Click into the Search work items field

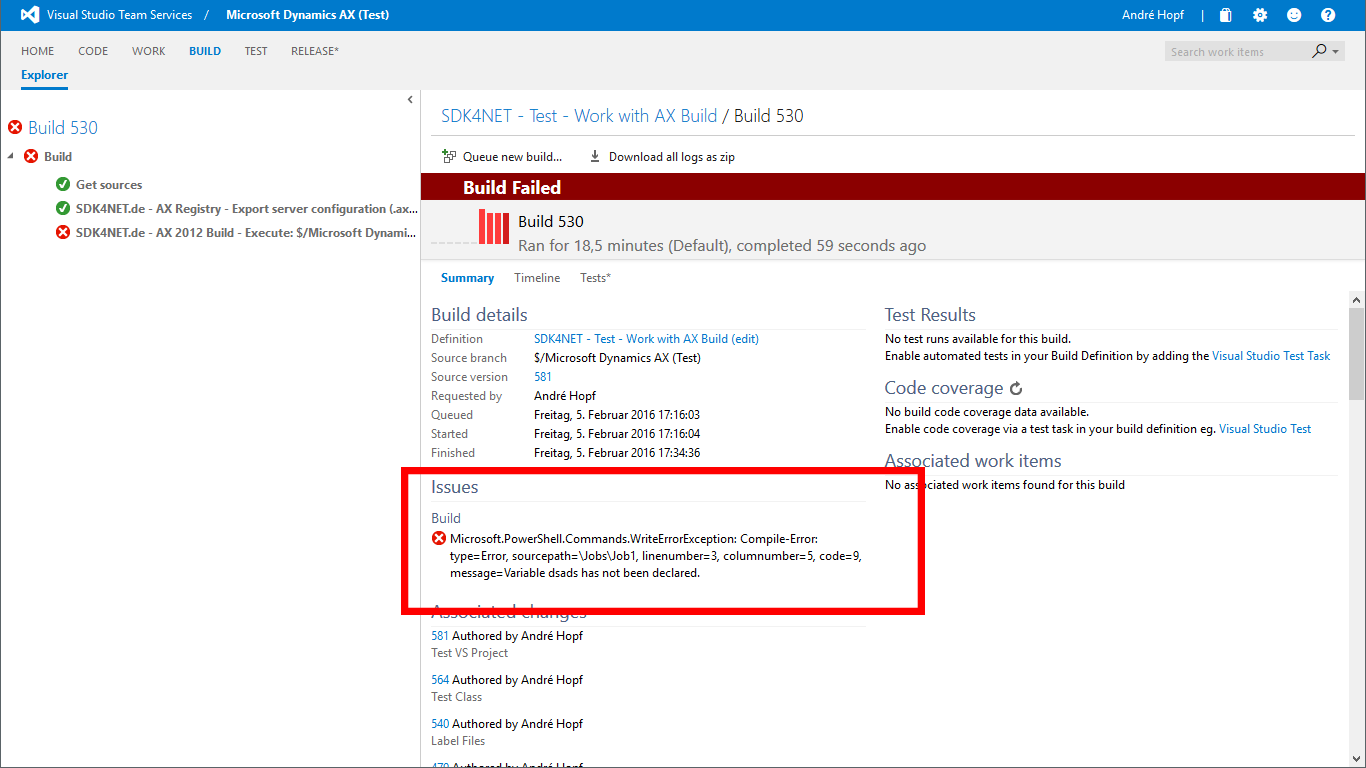pos(1237,52)
